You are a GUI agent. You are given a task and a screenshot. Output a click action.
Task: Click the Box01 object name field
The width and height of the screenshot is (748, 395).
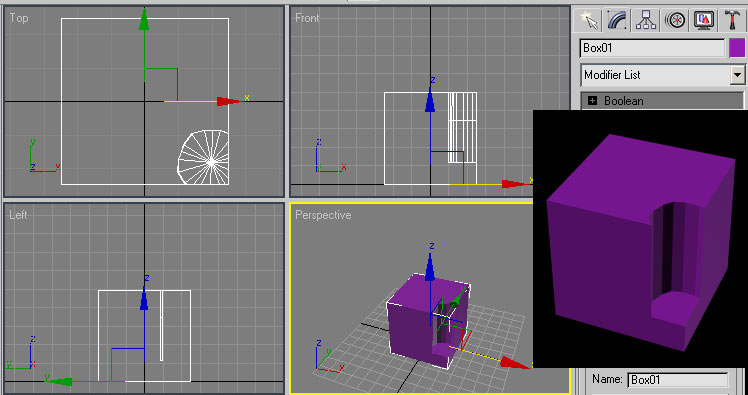(653, 48)
